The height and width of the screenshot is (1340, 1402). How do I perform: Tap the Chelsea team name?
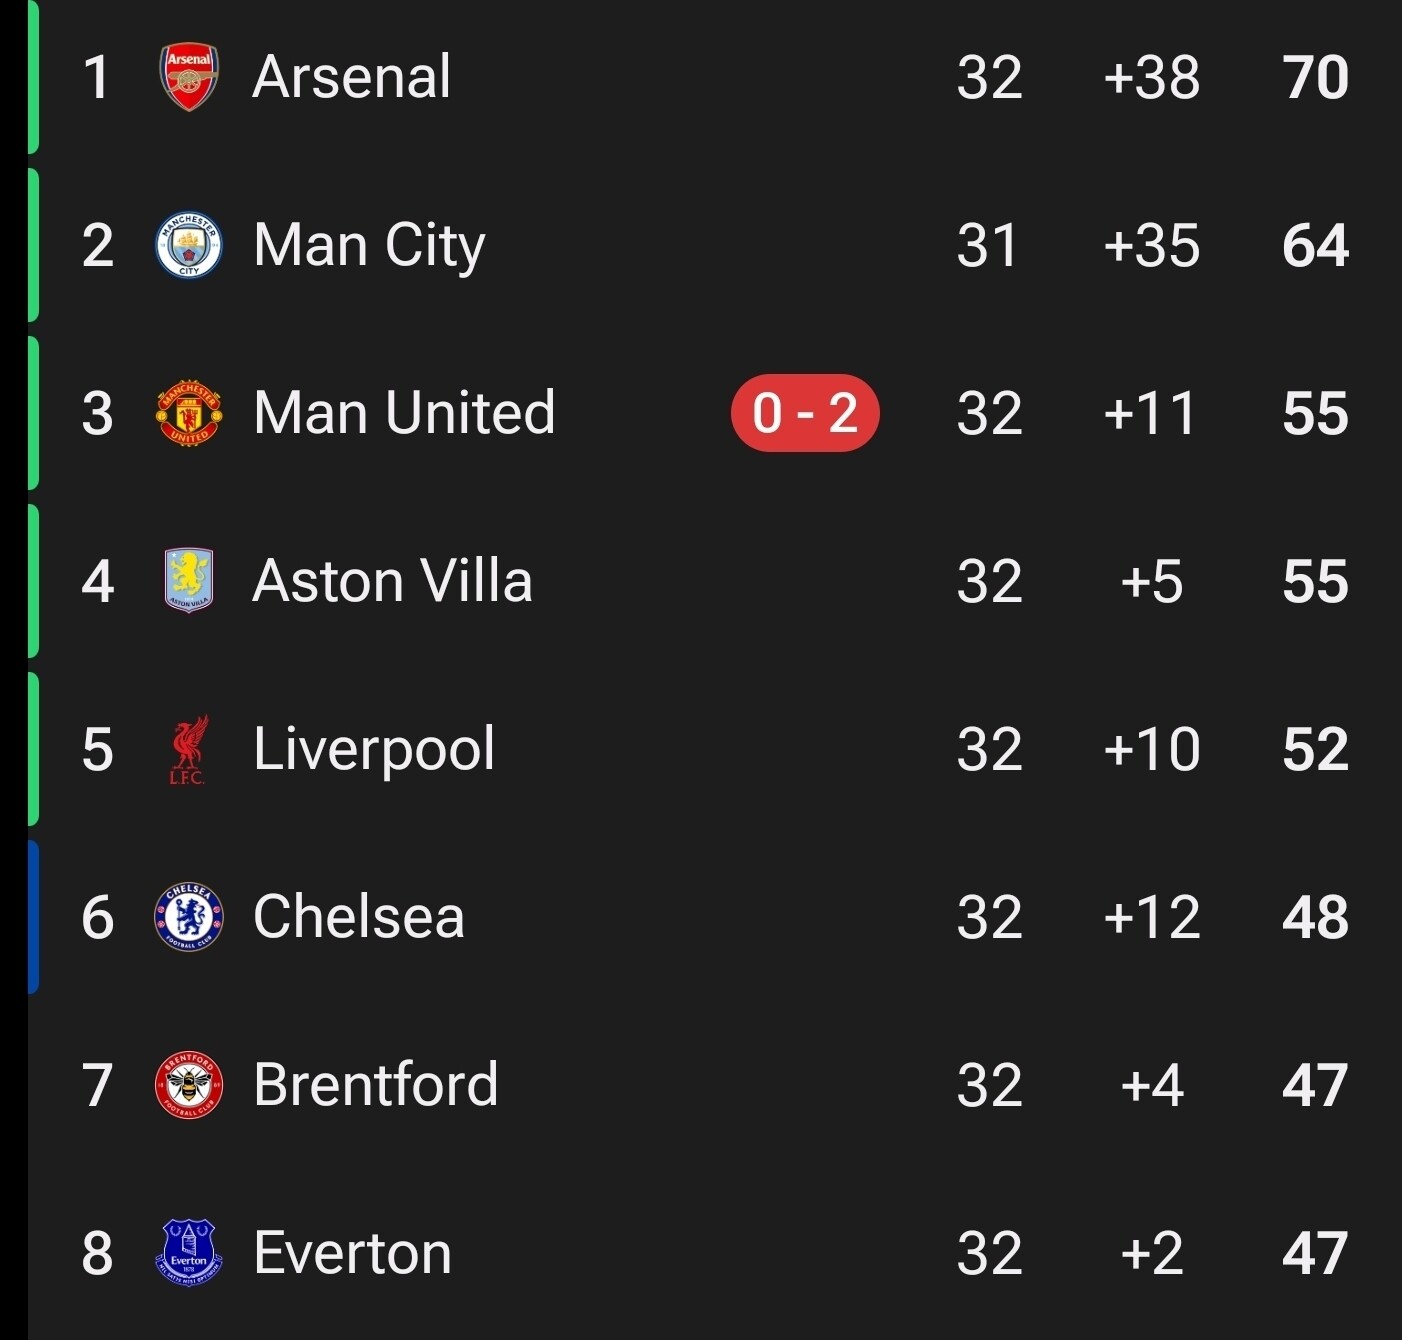coord(359,917)
